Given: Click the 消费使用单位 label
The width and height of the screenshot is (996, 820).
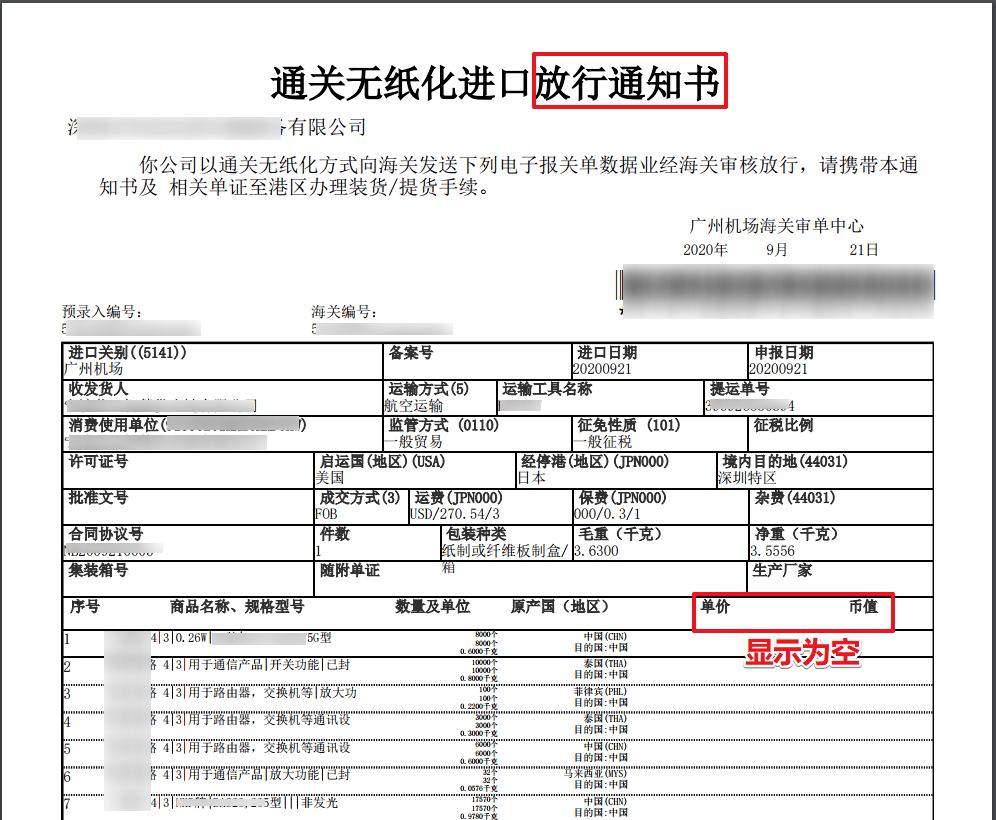Looking at the screenshot, I should tap(114, 425).
